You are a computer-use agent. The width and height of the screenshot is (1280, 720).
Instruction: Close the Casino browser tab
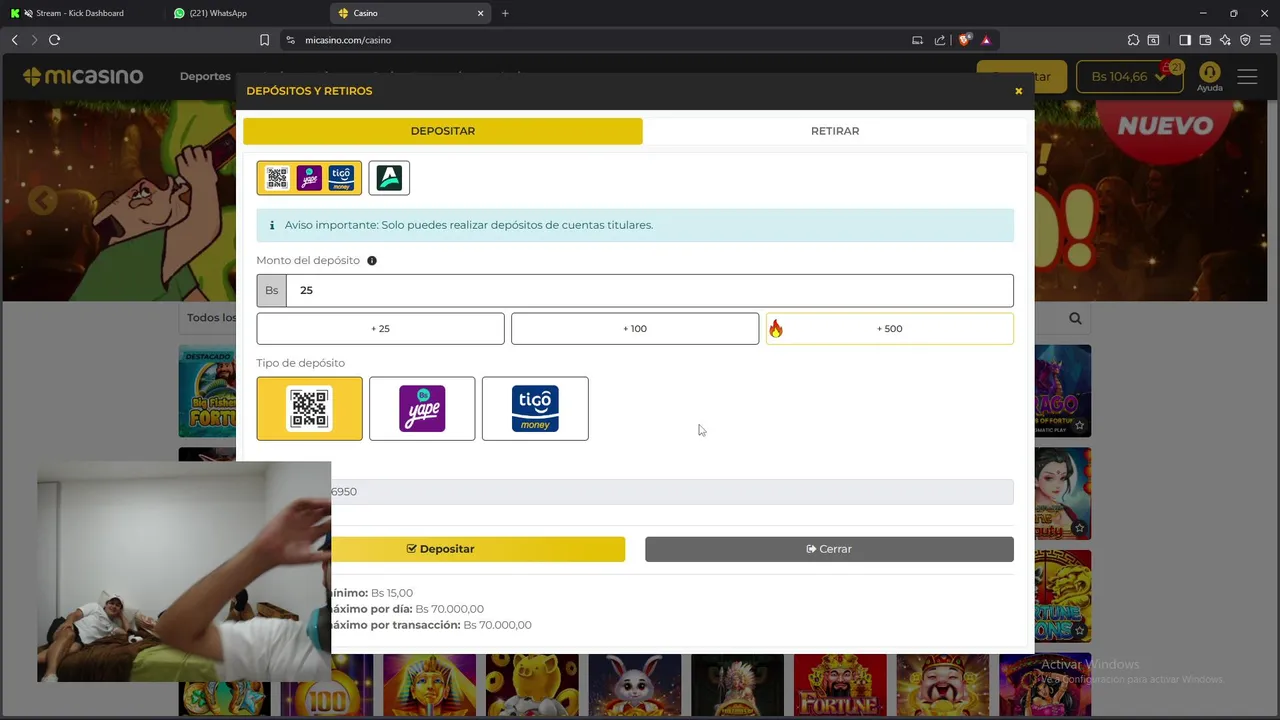(480, 13)
